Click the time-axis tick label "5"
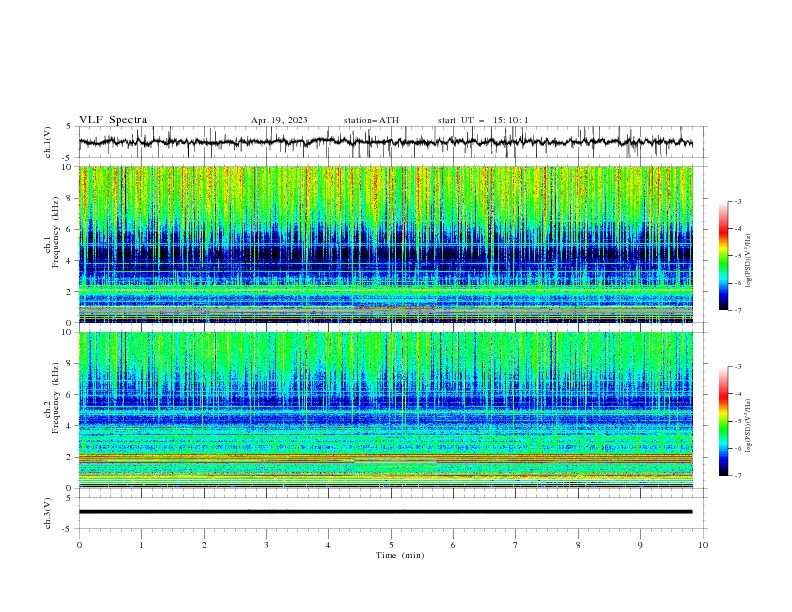 tap(391, 545)
